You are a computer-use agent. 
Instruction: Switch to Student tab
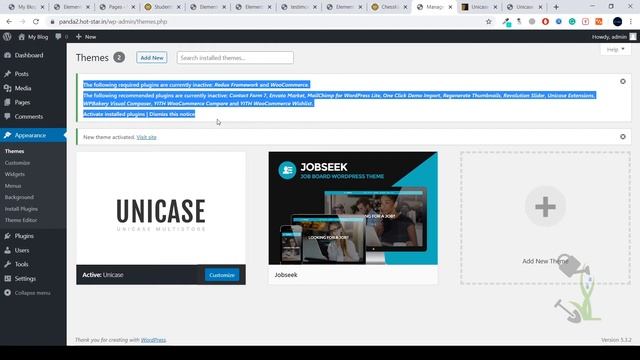click(162, 7)
